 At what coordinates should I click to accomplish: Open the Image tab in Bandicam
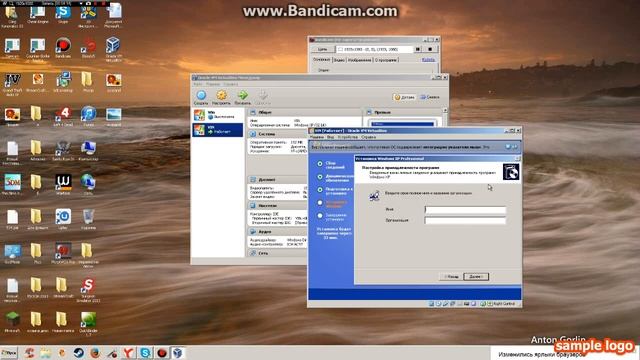[360, 60]
